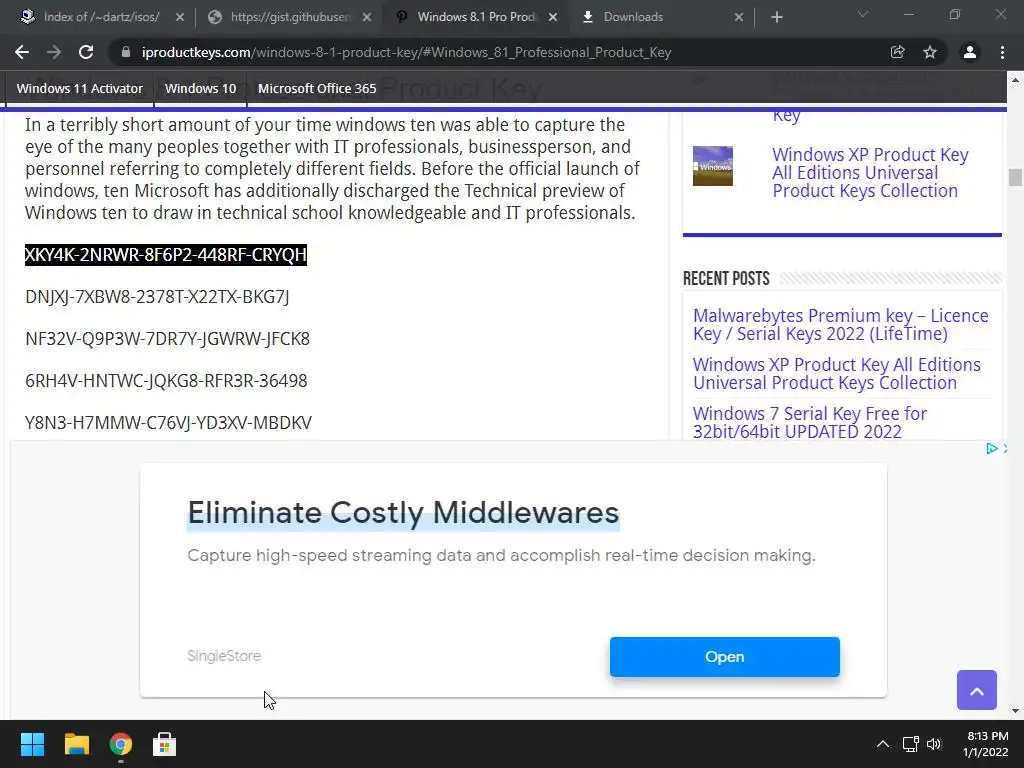Open Windows XP Product Key All Editions popular link
Image resolution: width=1024 pixels, height=768 pixels.
(870, 172)
